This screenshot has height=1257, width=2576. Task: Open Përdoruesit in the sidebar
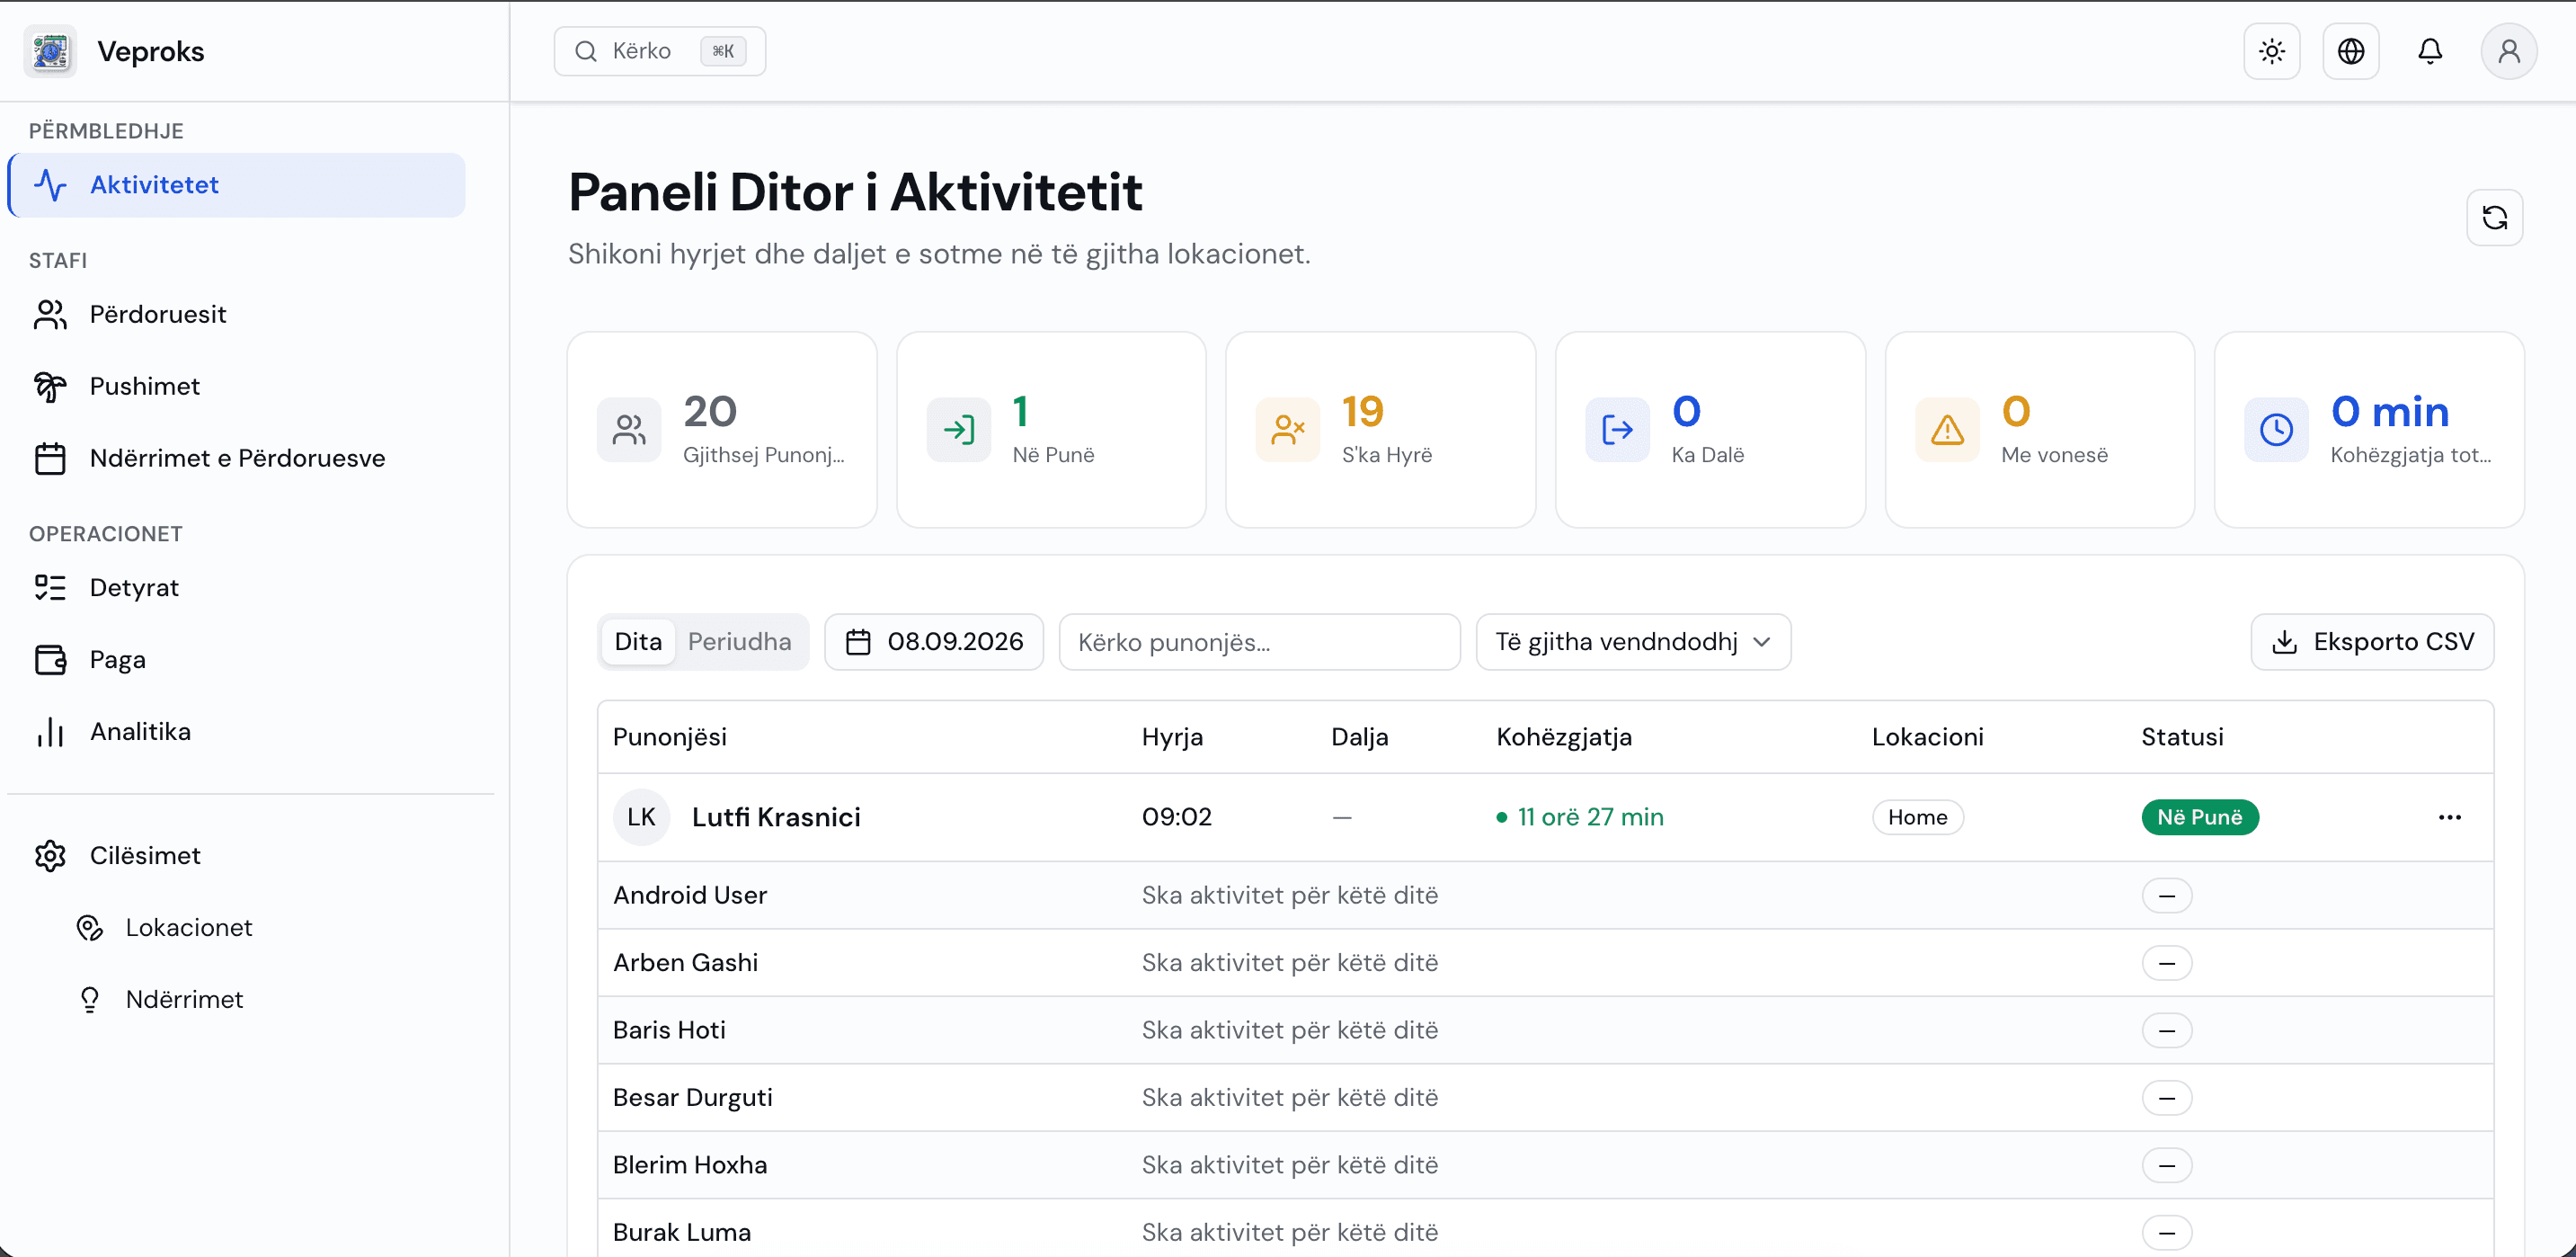pyautogui.click(x=237, y=314)
